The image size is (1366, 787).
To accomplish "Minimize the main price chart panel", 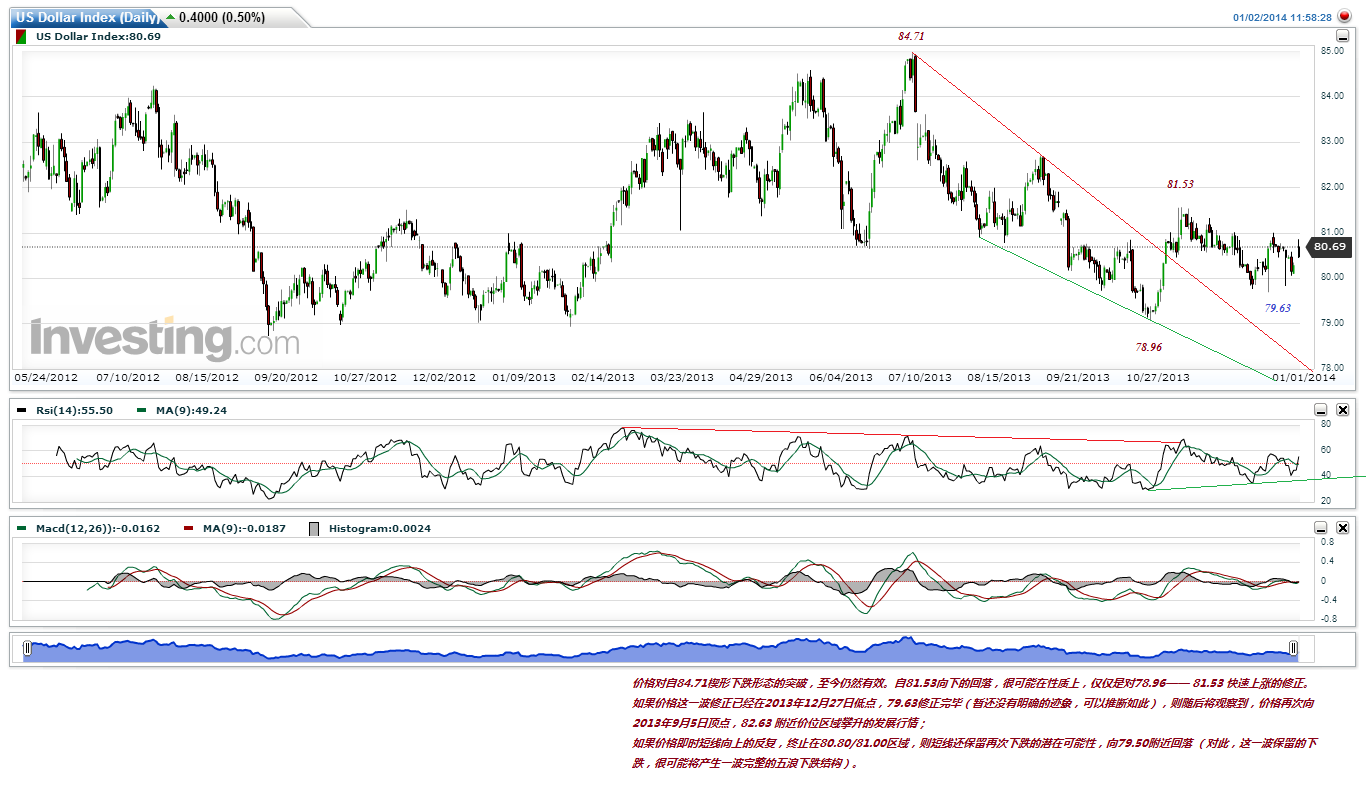I will click(x=1343, y=36).
